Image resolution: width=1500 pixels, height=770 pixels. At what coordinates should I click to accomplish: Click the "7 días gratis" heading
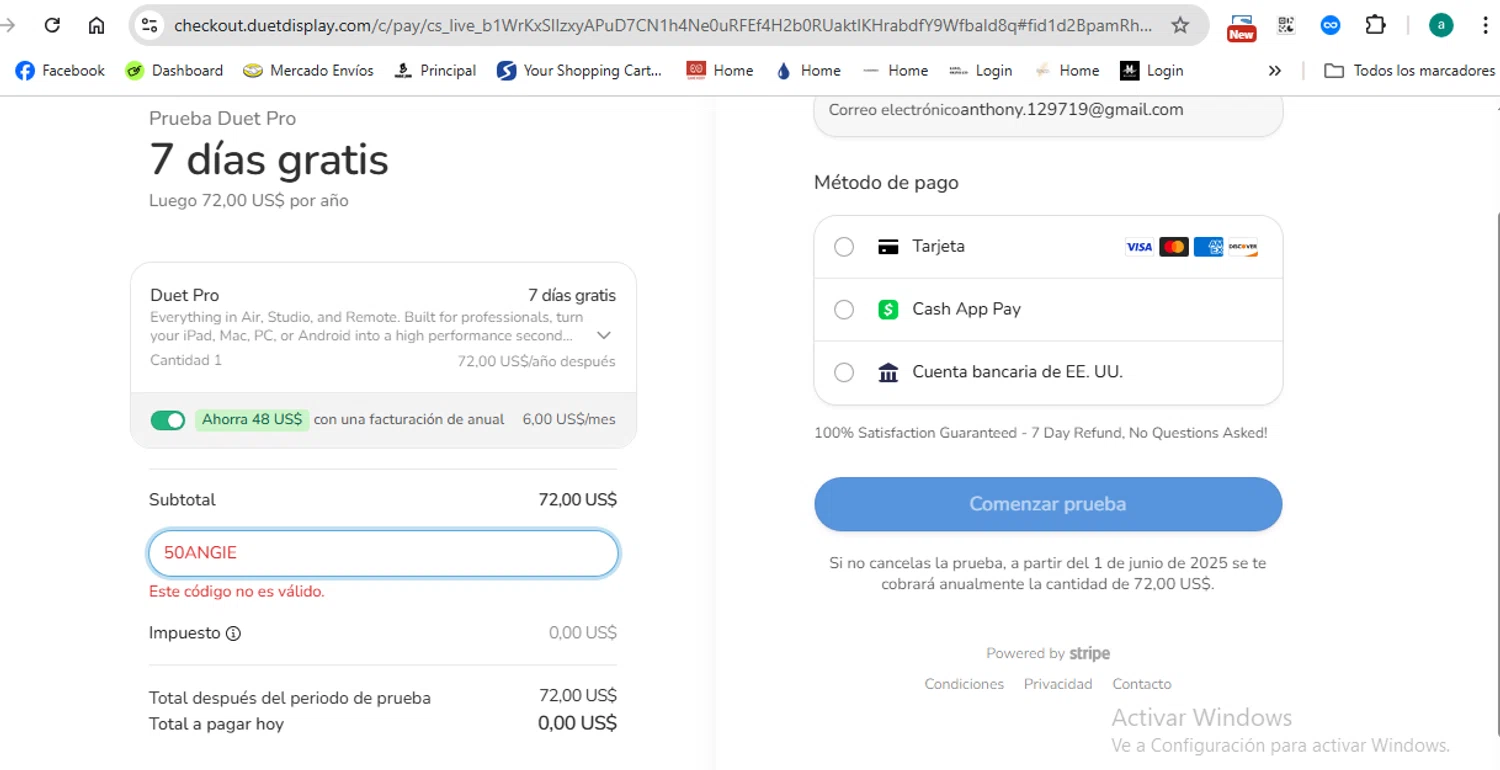pos(269,160)
